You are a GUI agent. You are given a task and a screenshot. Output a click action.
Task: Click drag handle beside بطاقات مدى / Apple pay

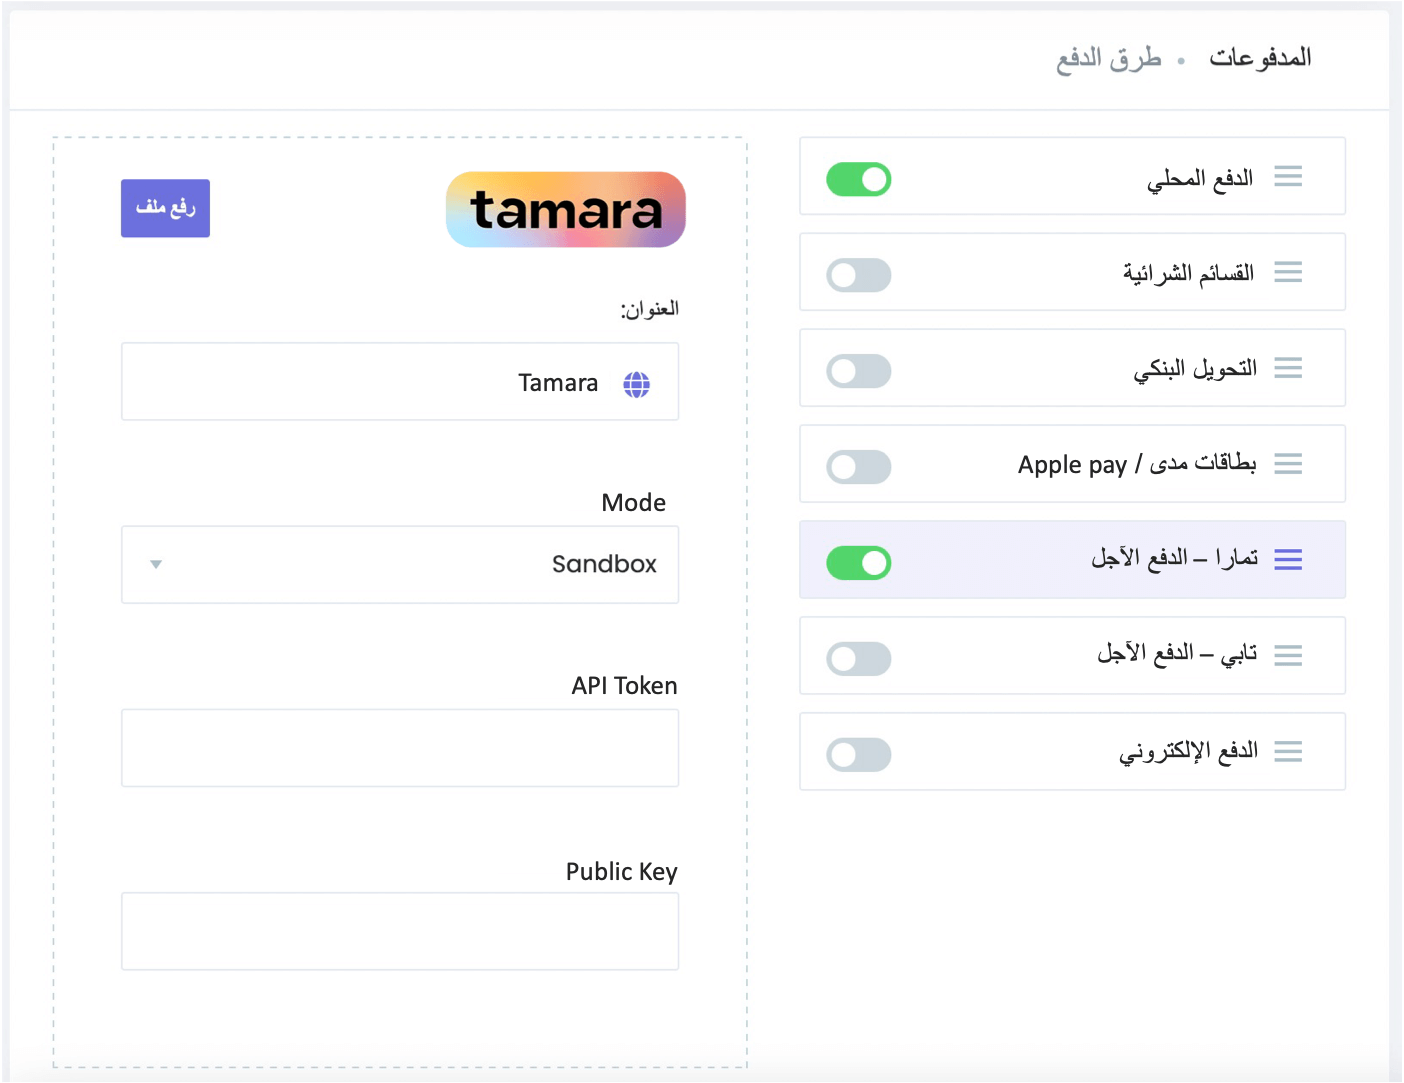point(1288,464)
